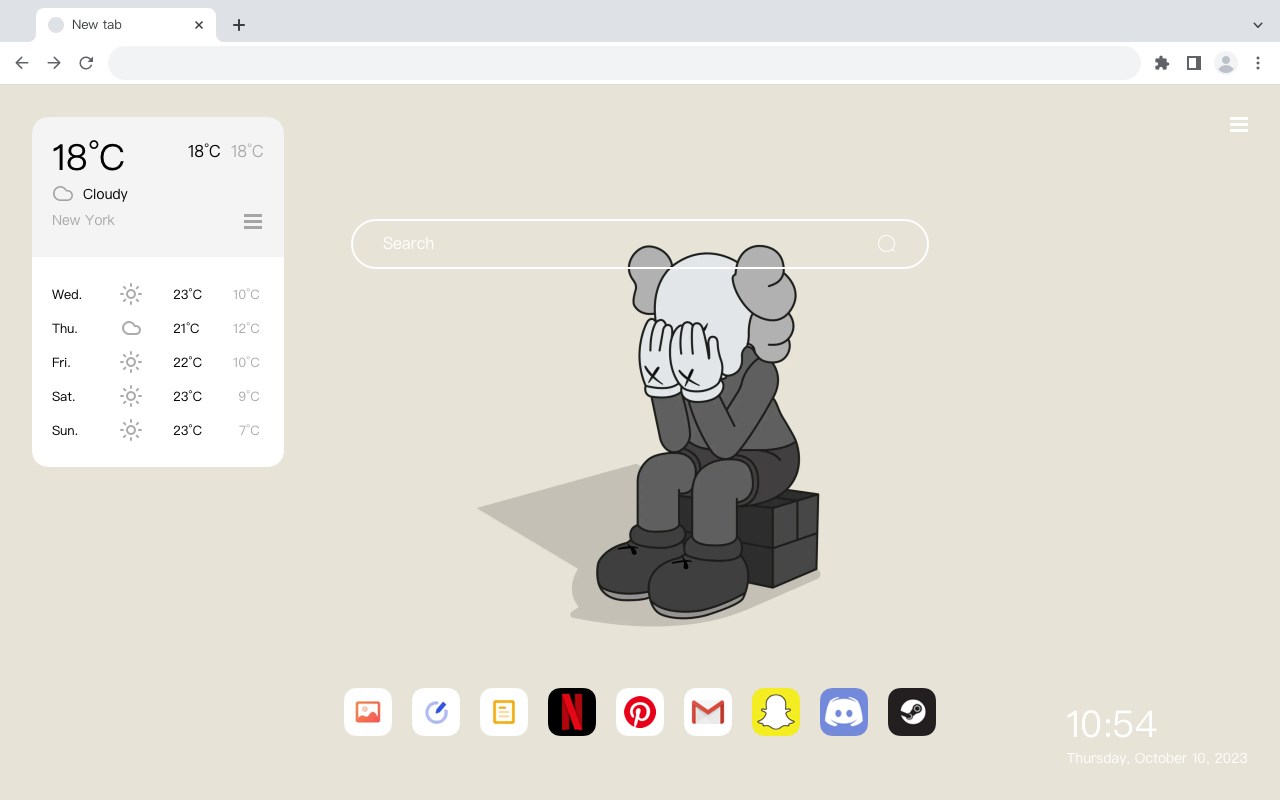Open the wallpaper gallery shortcut icon
This screenshot has height=800, width=1280.
[x=368, y=712]
